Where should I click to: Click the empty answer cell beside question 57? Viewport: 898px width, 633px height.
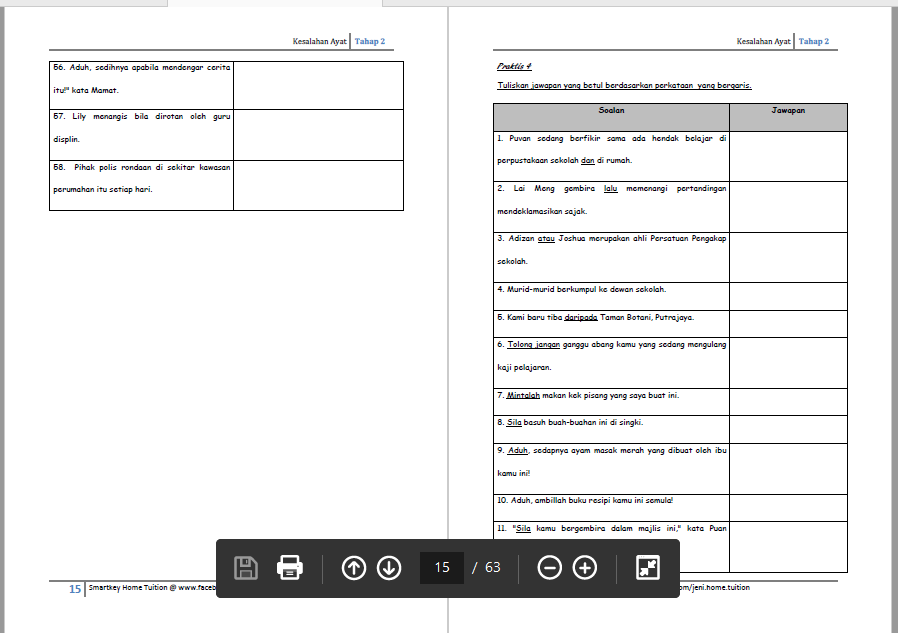318,134
